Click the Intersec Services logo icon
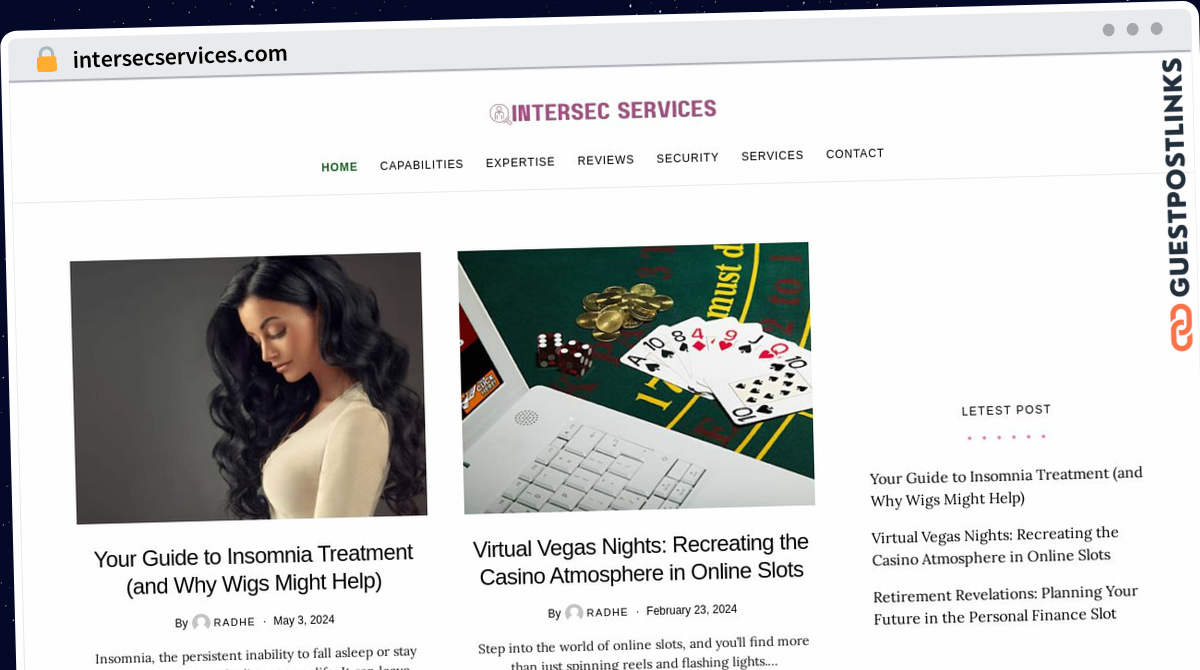 [x=500, y=113]
